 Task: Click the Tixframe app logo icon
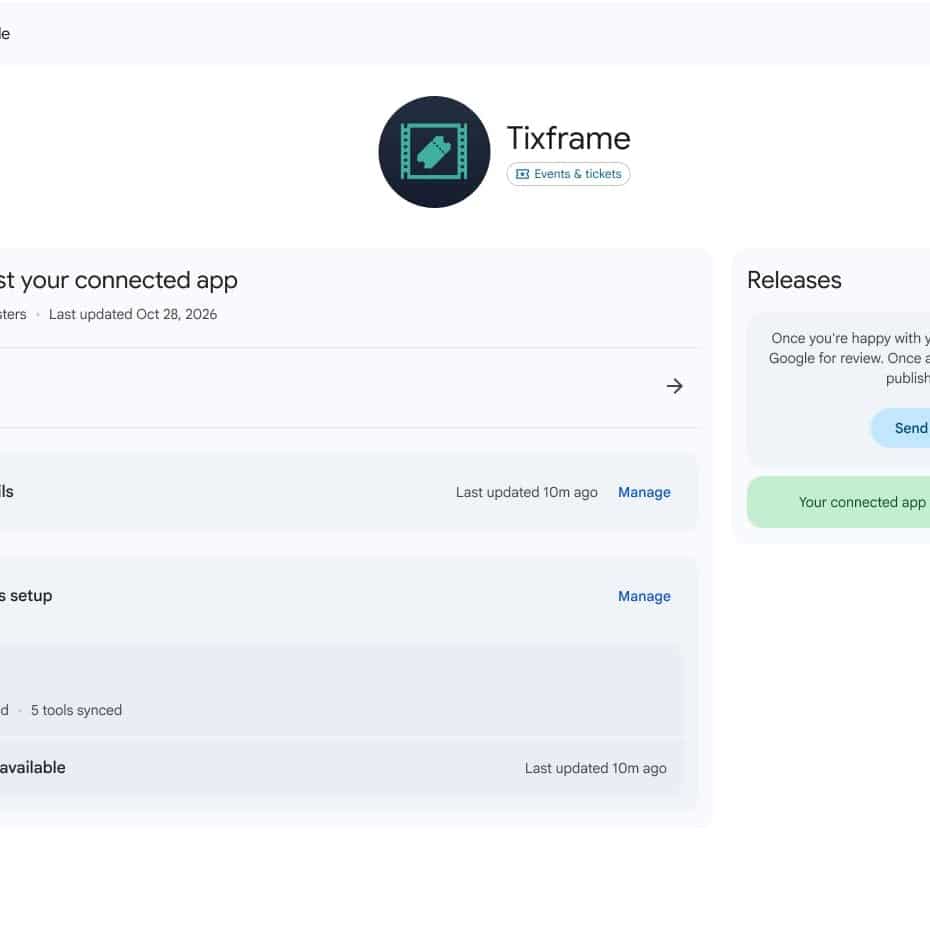tap(434, 152)
